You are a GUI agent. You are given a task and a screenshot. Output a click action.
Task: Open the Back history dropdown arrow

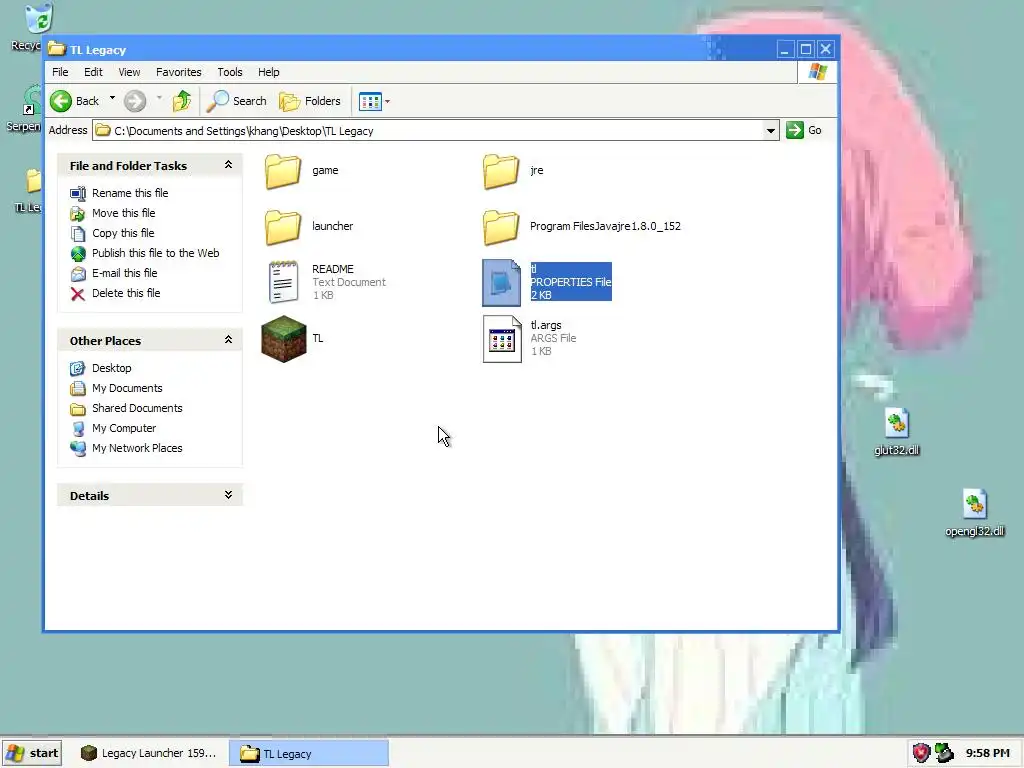point(112,99)
